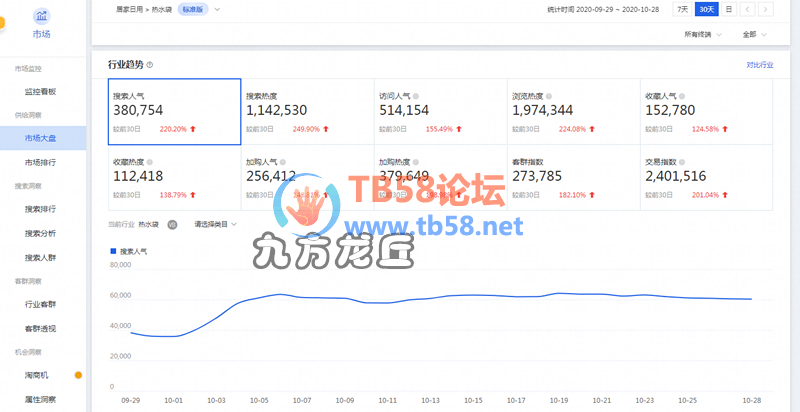
Task: Select the 搜索人气 metric card
Action: [x=174, y=112]
